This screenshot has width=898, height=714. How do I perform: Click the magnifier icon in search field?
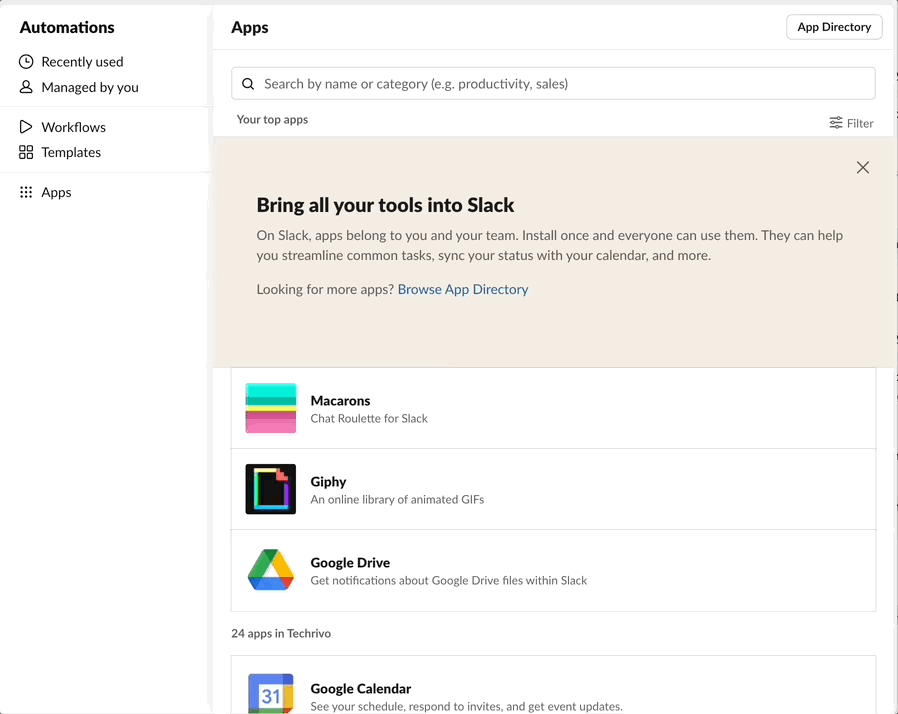[x=248, y=84]
